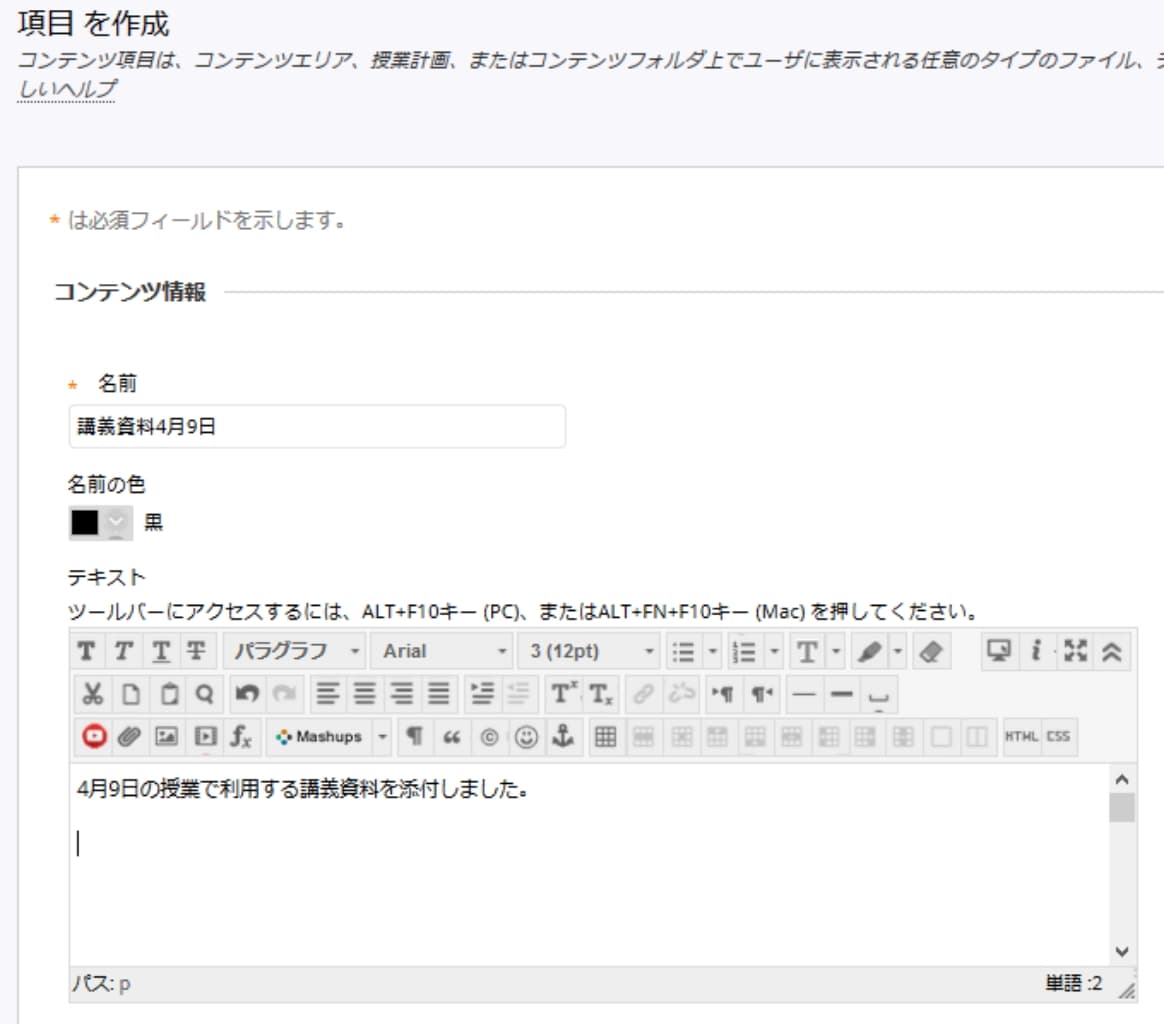Align text left
This screenshot has width=1164, height=1024.
tap(327, 694)
